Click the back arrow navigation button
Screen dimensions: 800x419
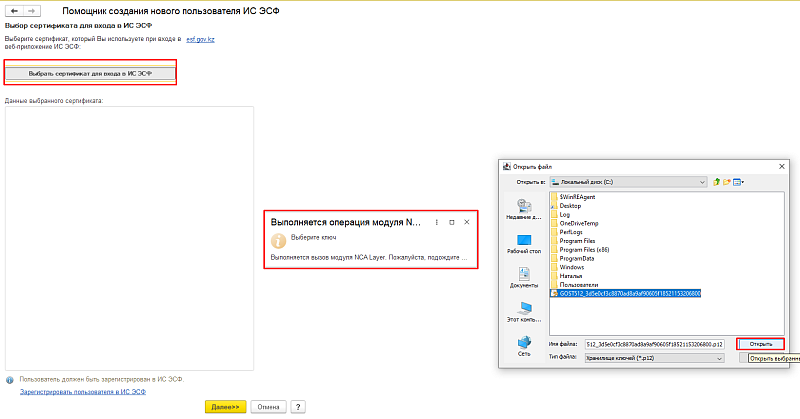point(14,9)
